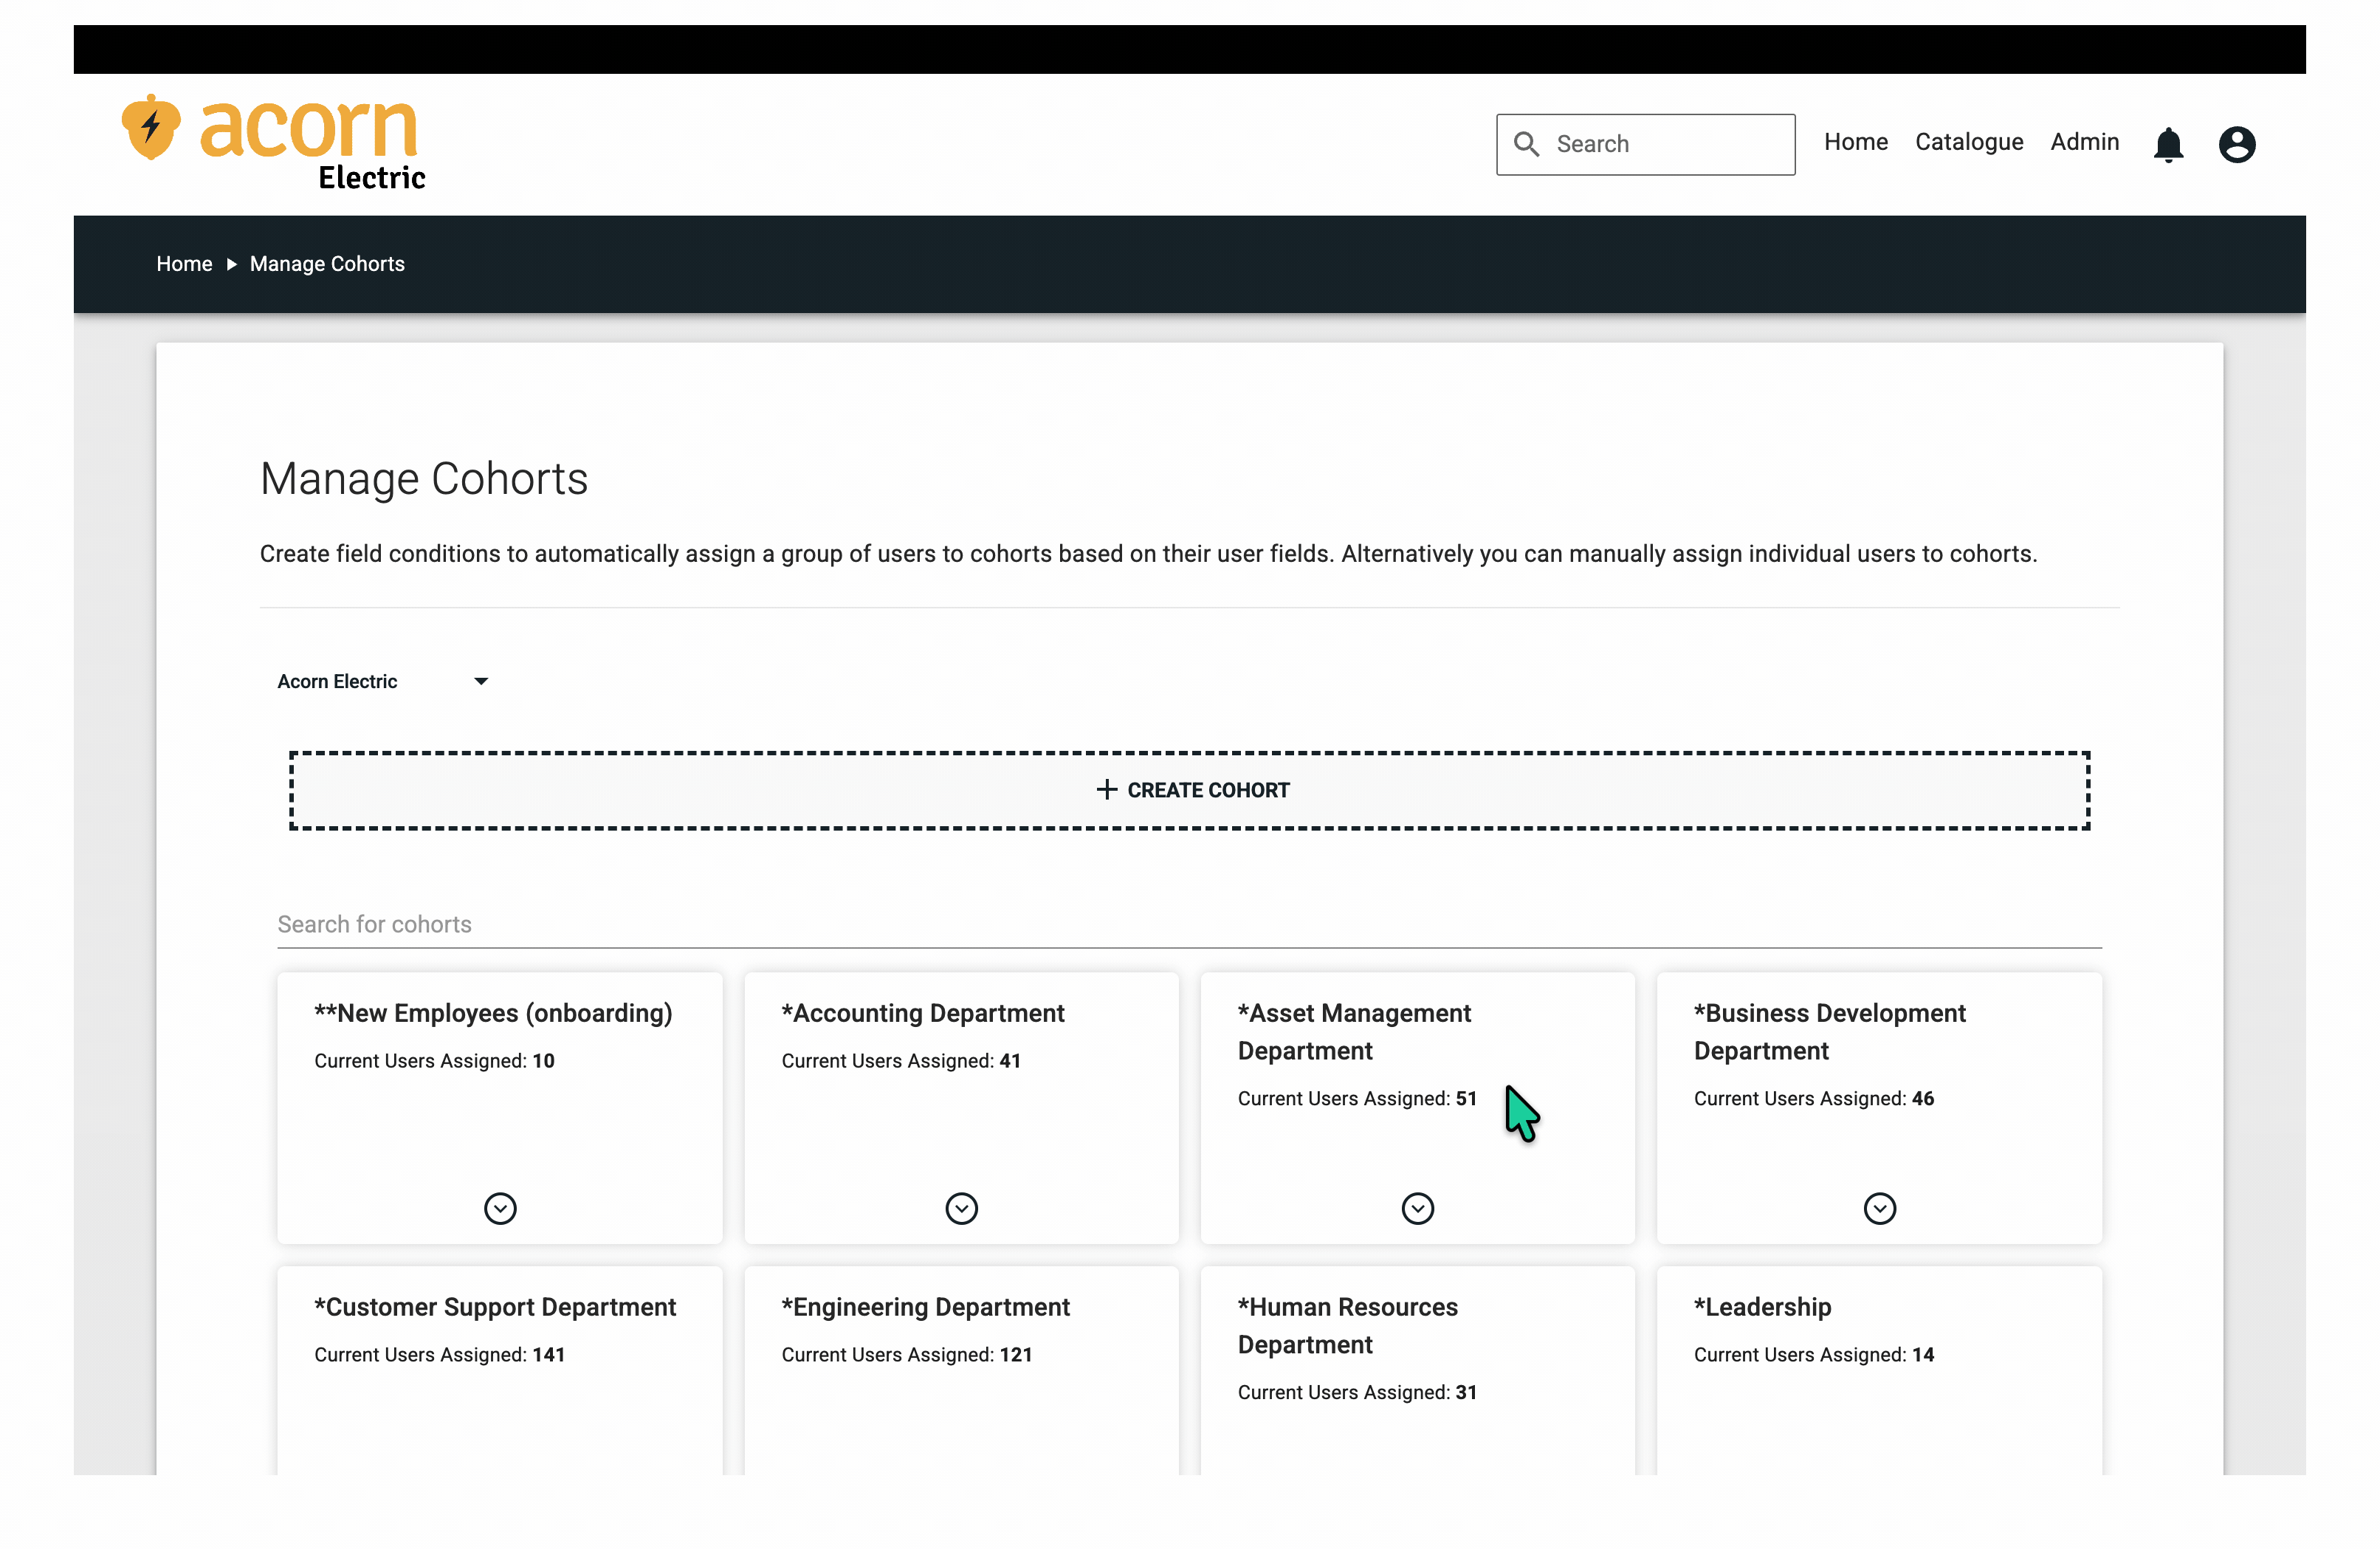
Task: Click the Acorn Electric logo
Action: [273, 141]
